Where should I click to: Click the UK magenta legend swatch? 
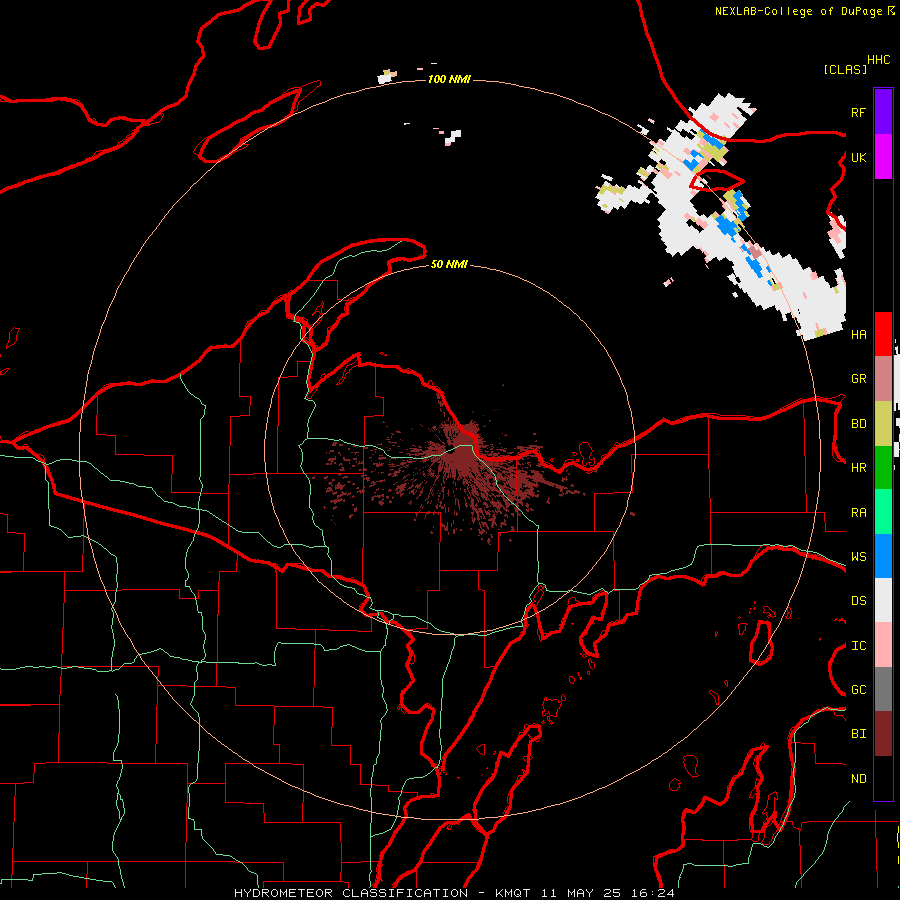point(883,157)
